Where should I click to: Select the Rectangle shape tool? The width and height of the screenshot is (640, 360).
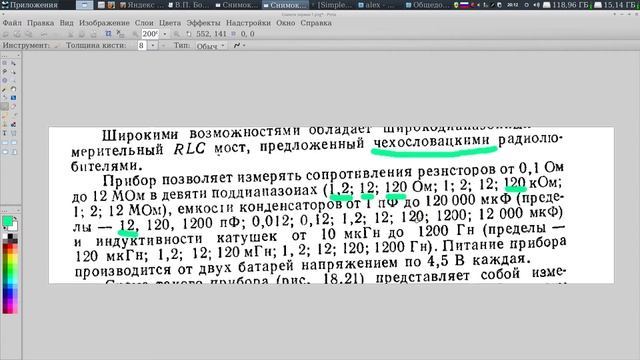[x=4, y=143]
